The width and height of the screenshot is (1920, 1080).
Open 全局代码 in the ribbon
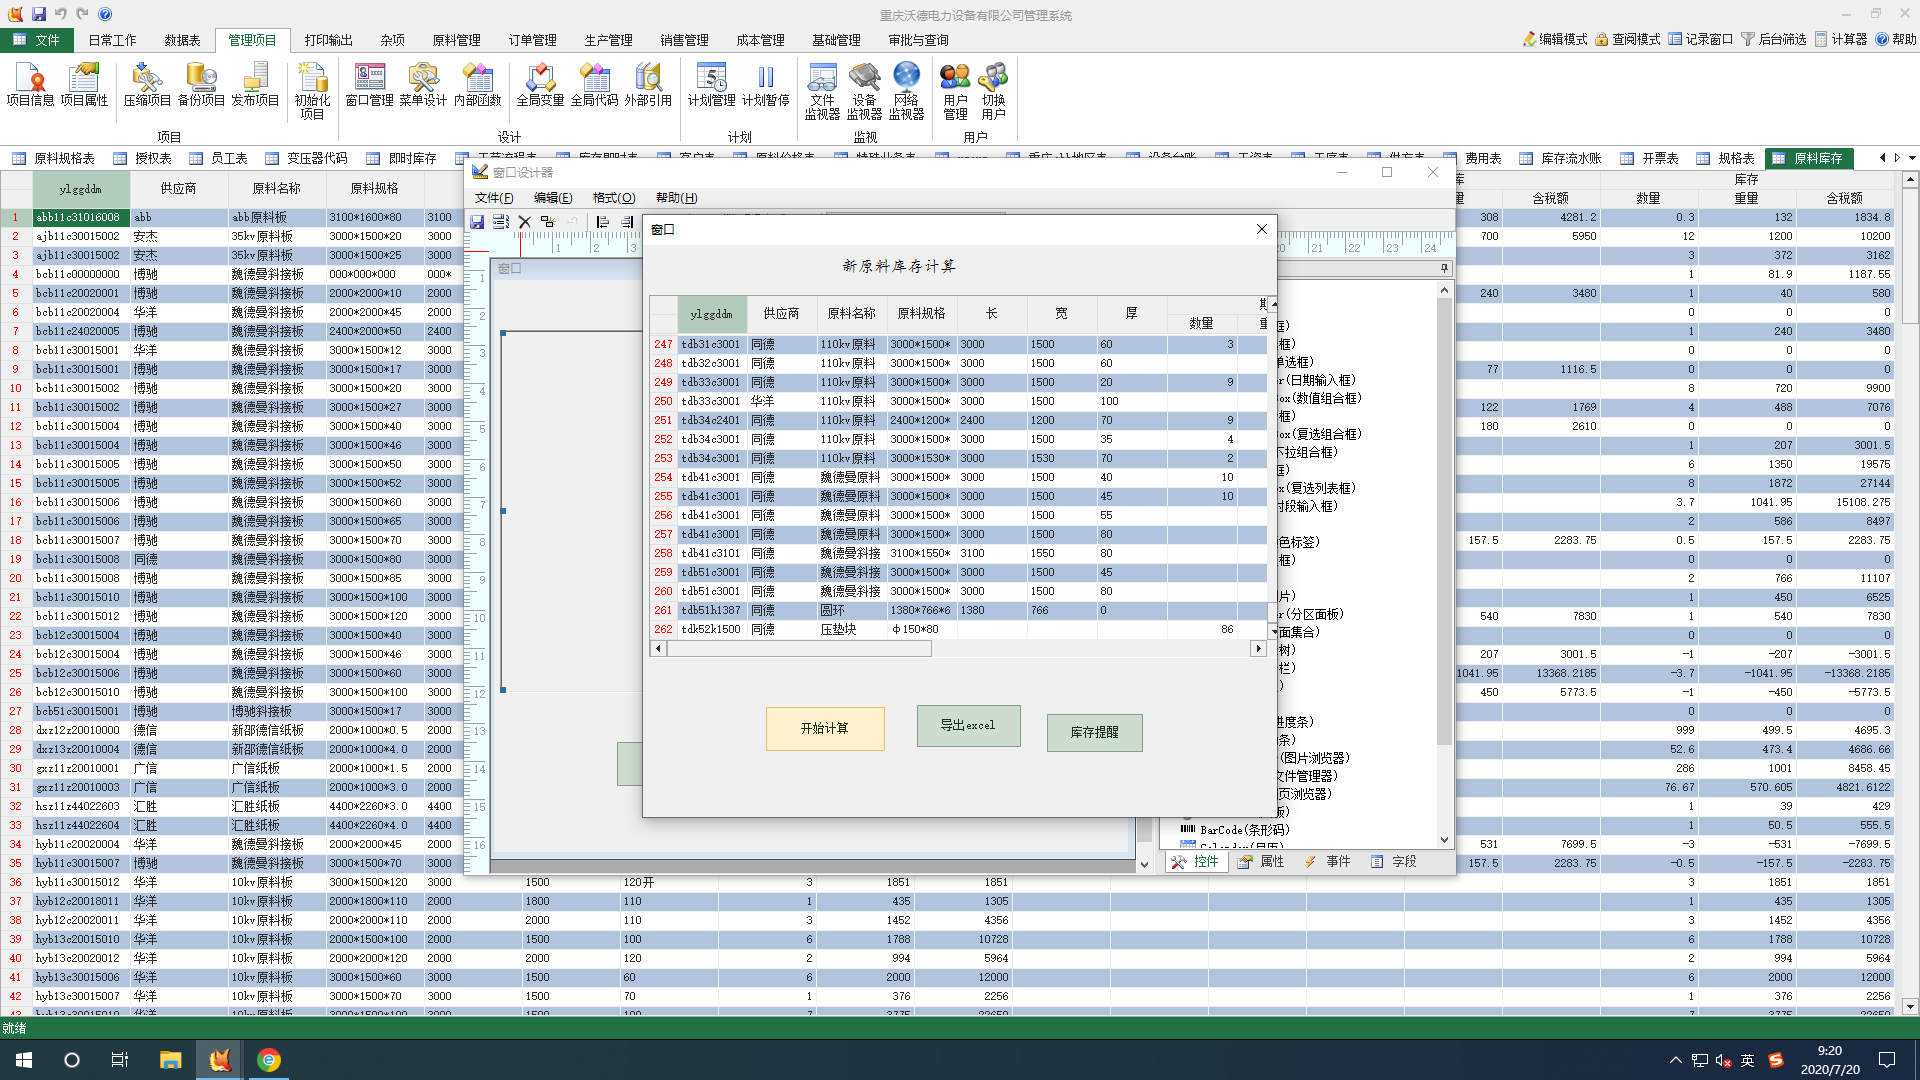(594, 85)
